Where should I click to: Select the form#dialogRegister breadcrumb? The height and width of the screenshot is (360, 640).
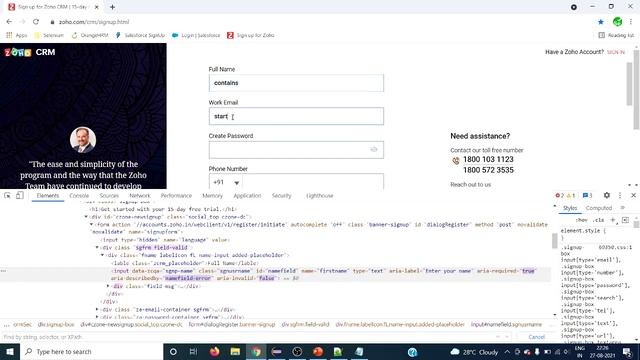pos(232,324)
